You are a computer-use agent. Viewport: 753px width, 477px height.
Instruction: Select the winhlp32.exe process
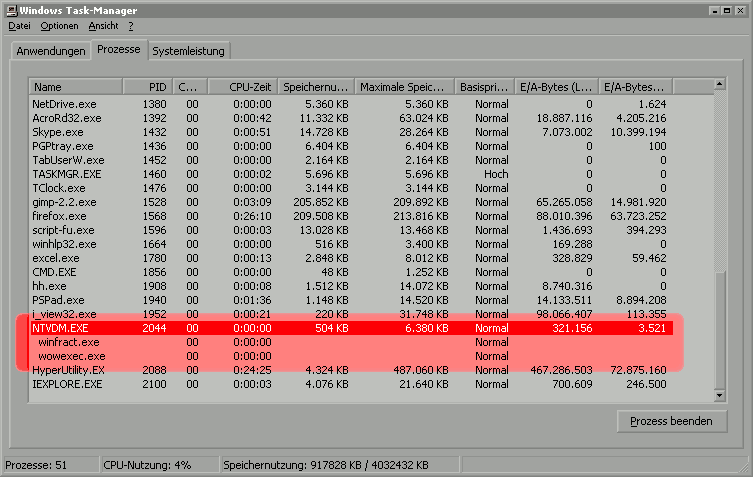click(x=351, y=244)
